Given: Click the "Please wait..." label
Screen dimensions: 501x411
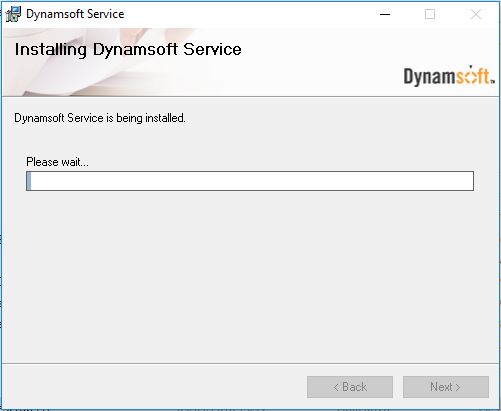Looking at the screenshot, I should tap(57, 162).
